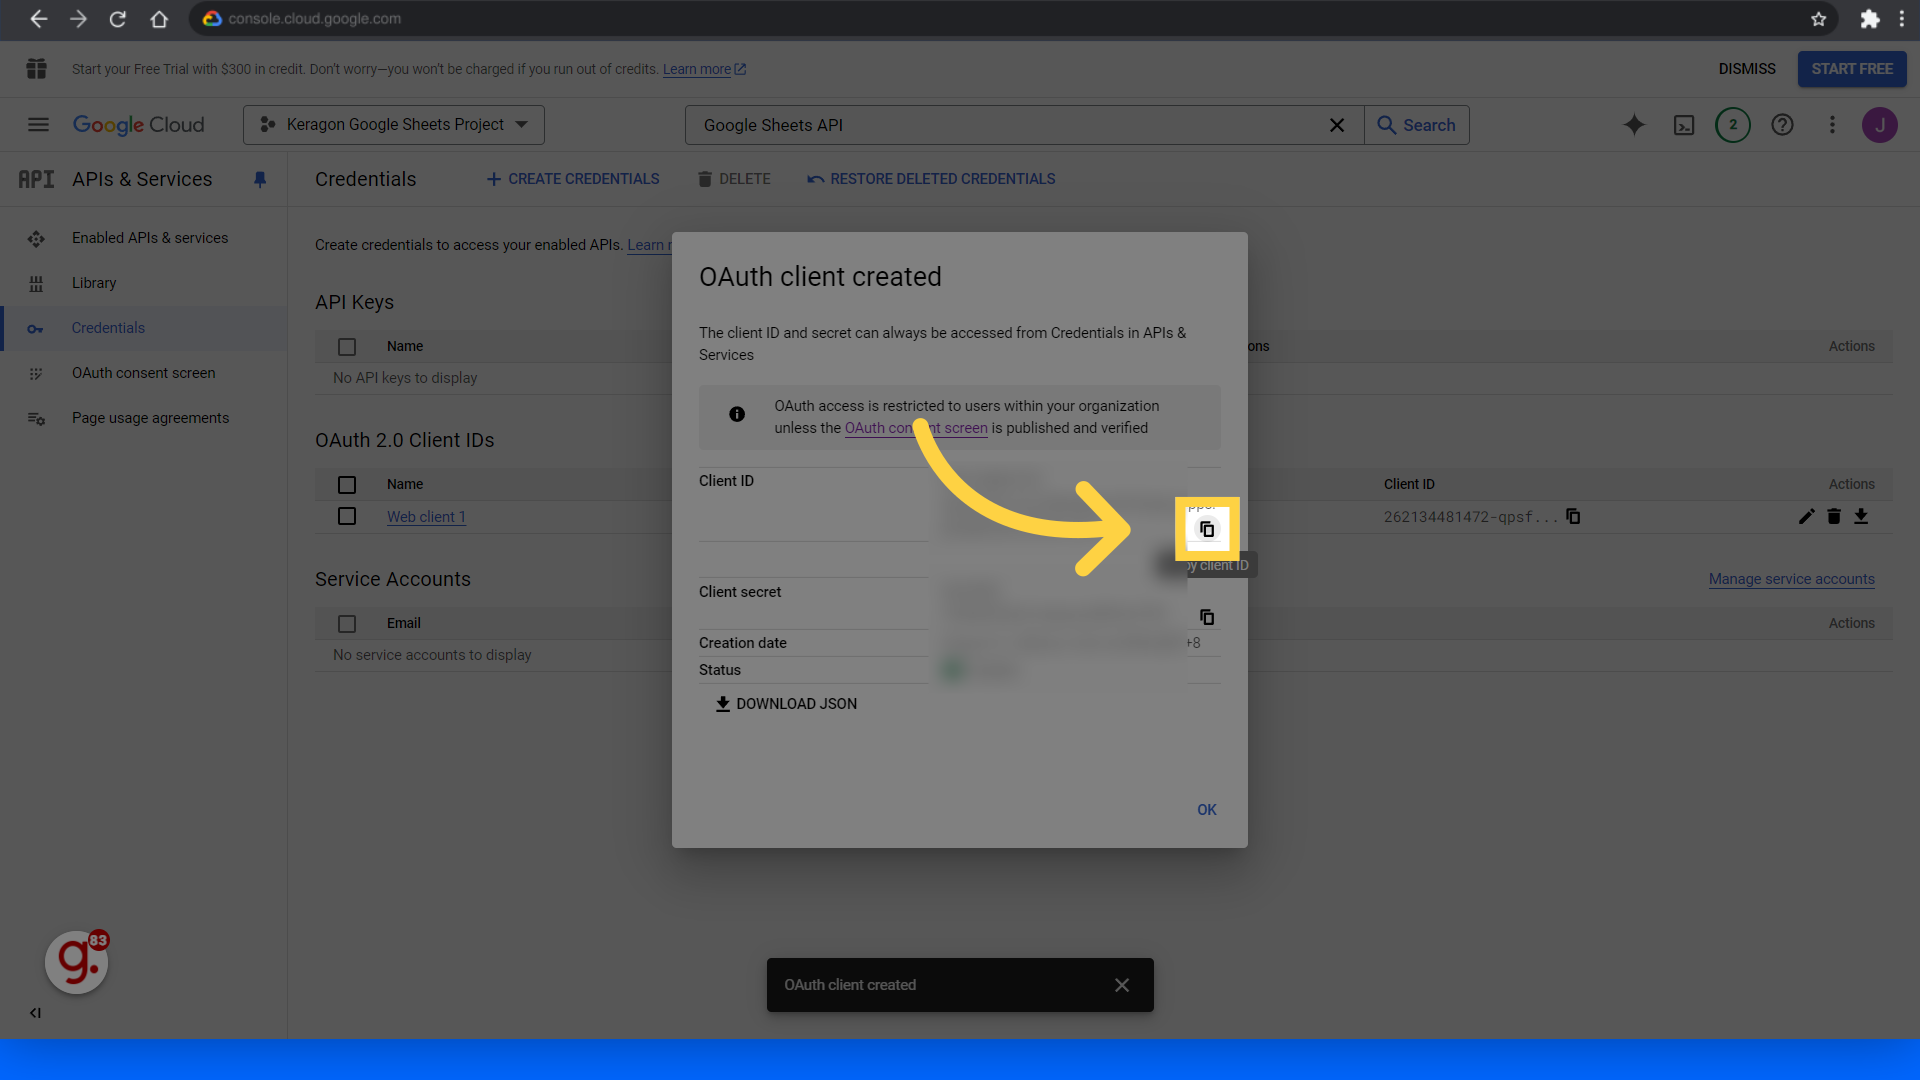Screen dimensions: 1920x1080
Task: Copy the Client ID in the dialog
Action: 1207,529
